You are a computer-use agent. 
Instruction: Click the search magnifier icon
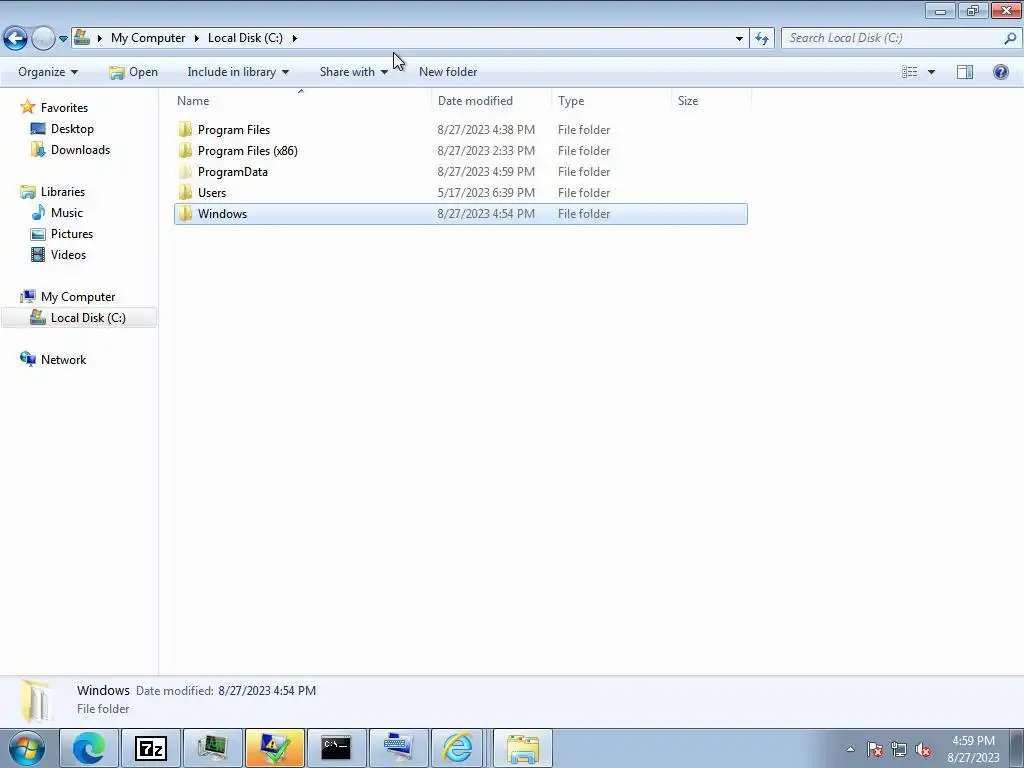tap(1010, 38)
